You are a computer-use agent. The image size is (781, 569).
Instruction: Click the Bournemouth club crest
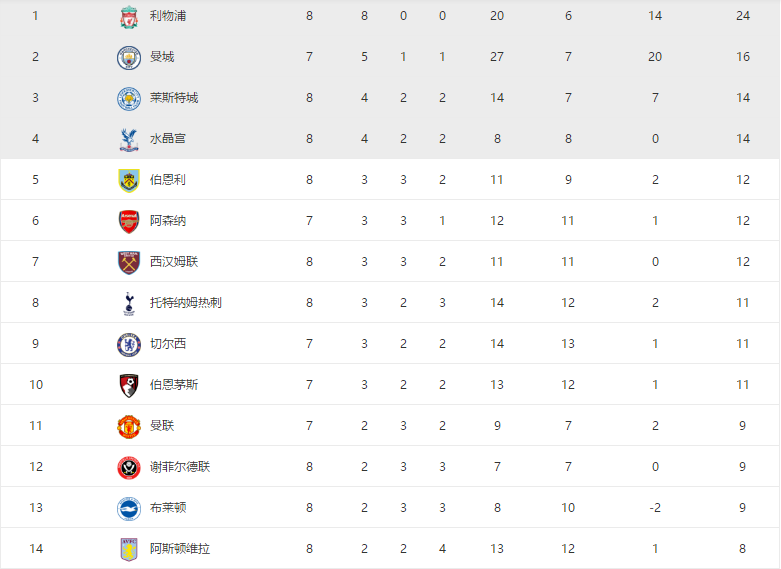point(129,386)
